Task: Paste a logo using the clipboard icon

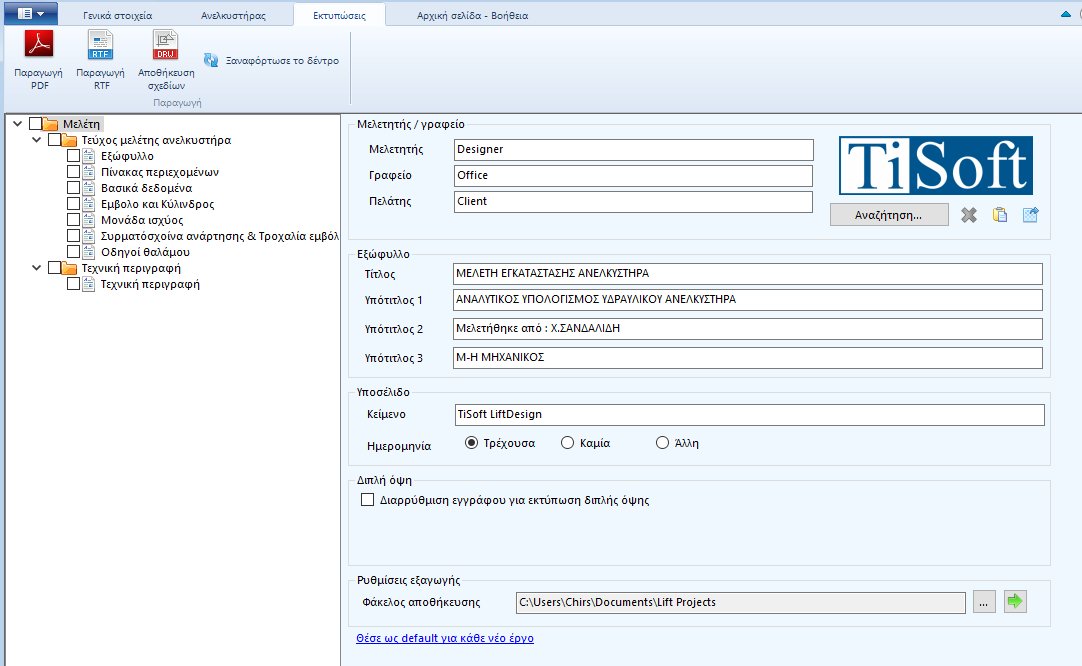Action: [999, 213]
